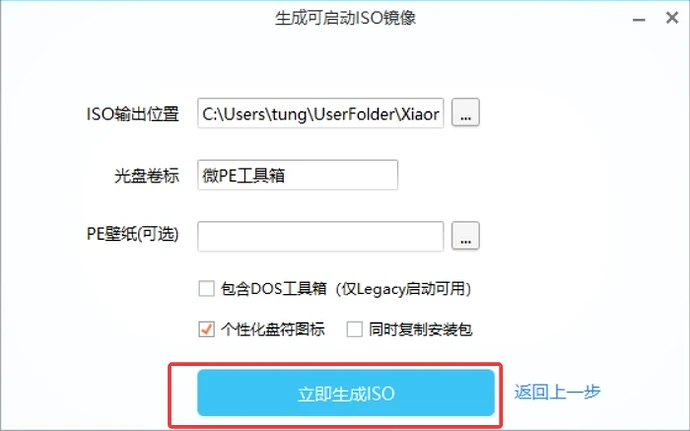Select the 微PE工具箱 text in volume field

pyautogui.click(x=243, y=176)
